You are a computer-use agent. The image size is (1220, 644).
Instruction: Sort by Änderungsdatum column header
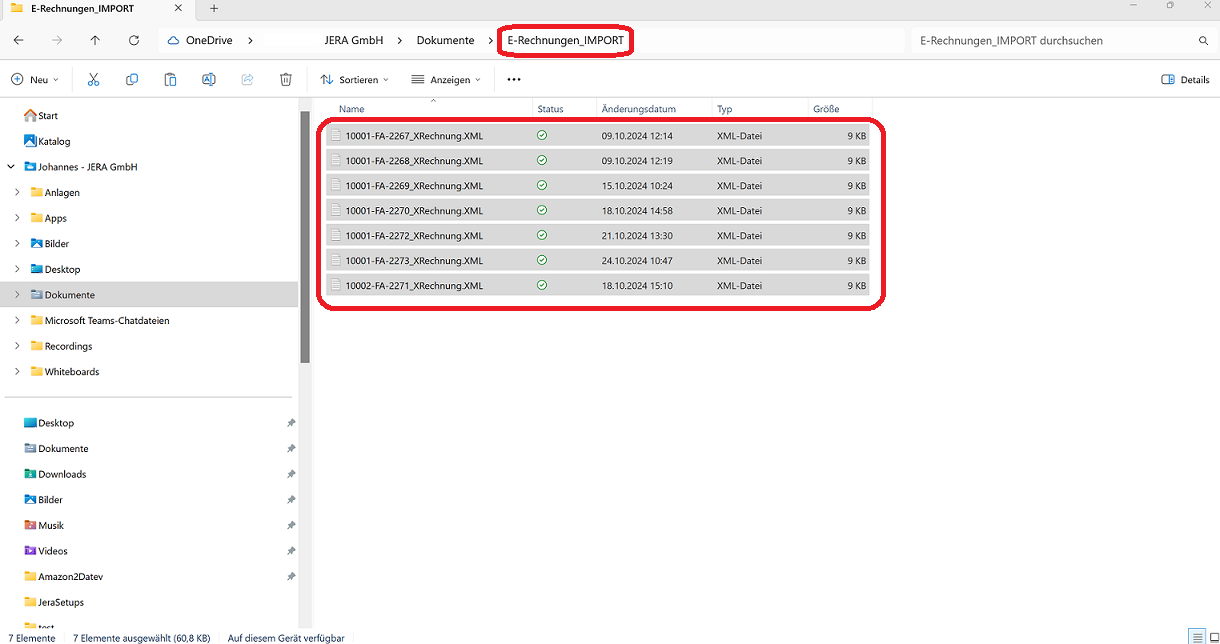pos(638,109)
